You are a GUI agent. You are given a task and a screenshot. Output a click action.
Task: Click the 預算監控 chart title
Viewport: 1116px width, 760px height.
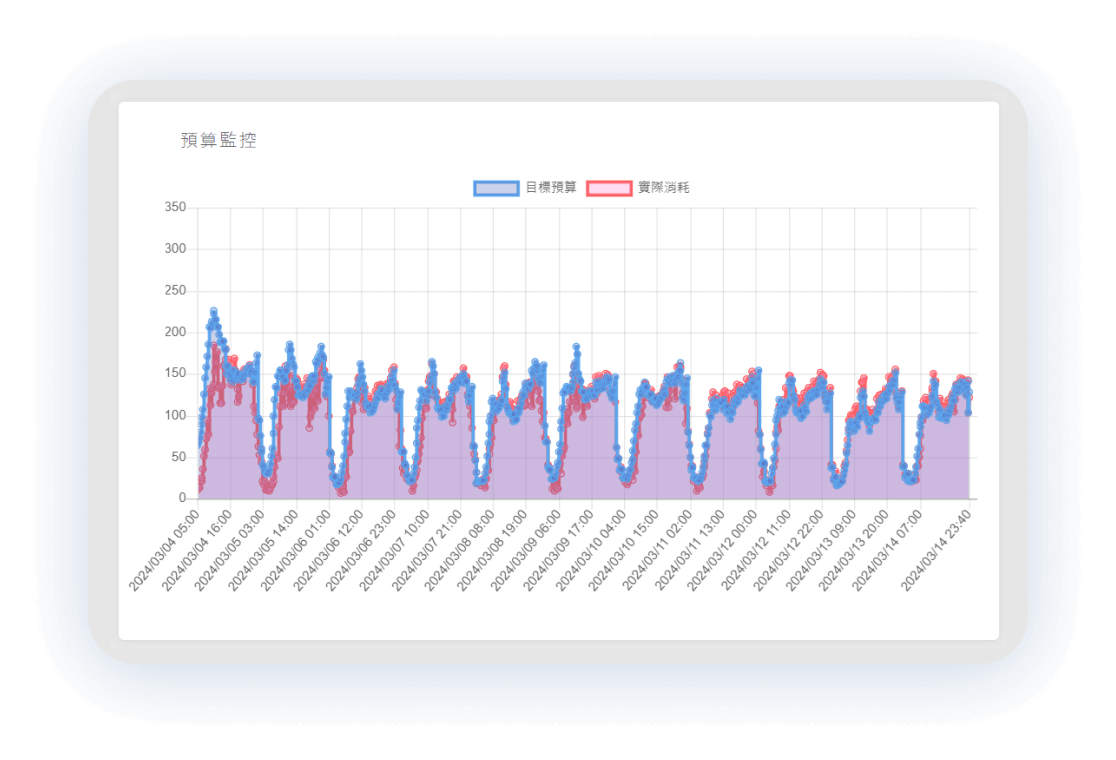coord(219,140)
